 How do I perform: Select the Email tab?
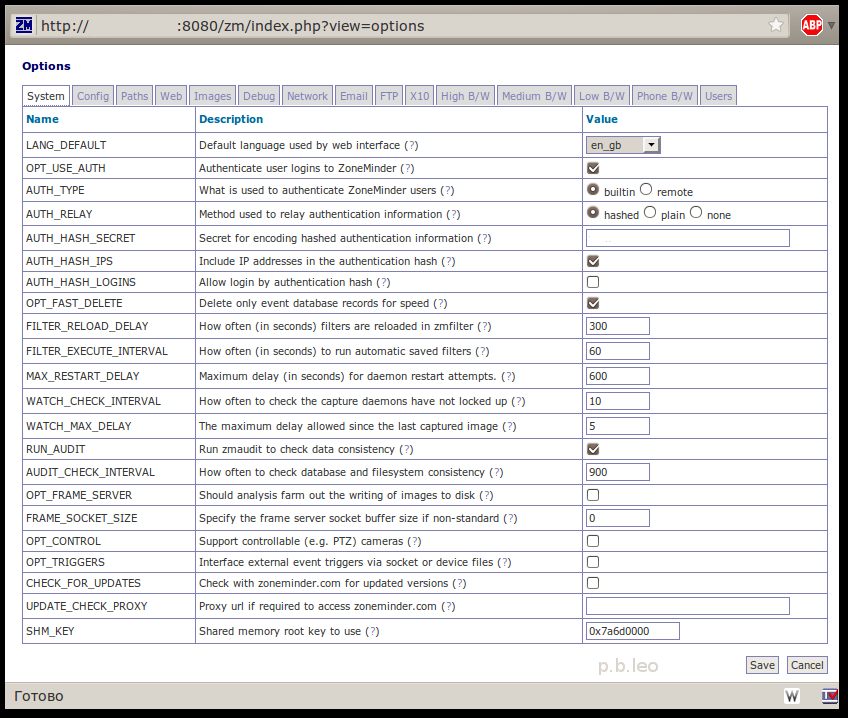coord(354,96)
